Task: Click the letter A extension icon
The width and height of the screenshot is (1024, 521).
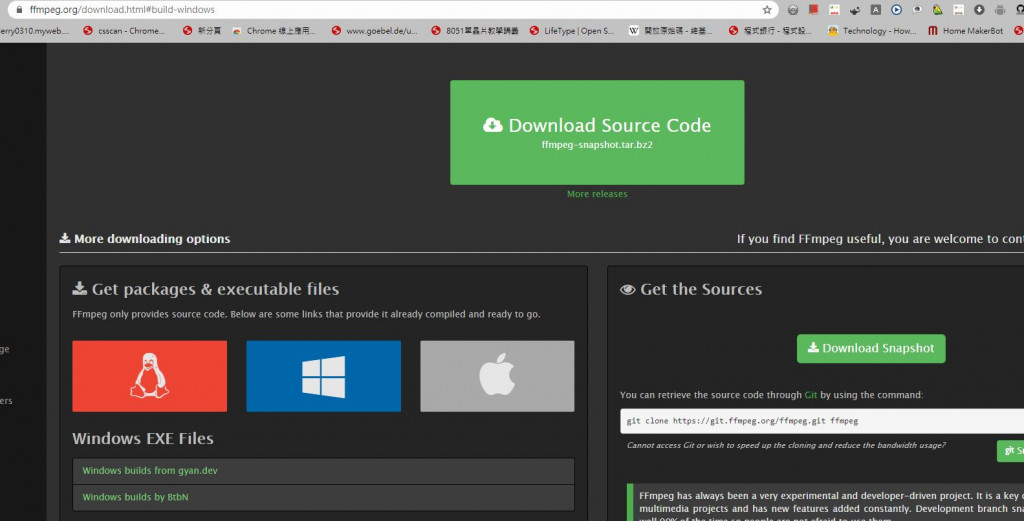Action: [x=876, y=10]
